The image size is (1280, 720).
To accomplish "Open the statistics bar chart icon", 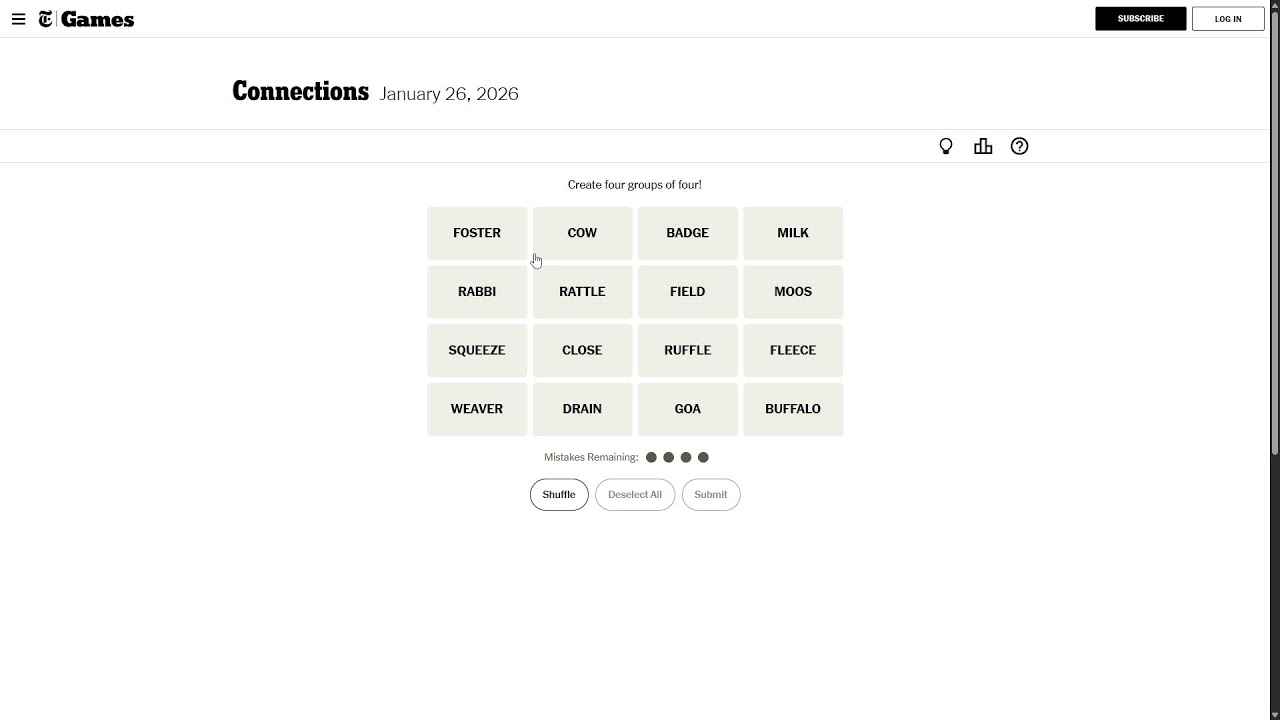I will click(983, 147).
